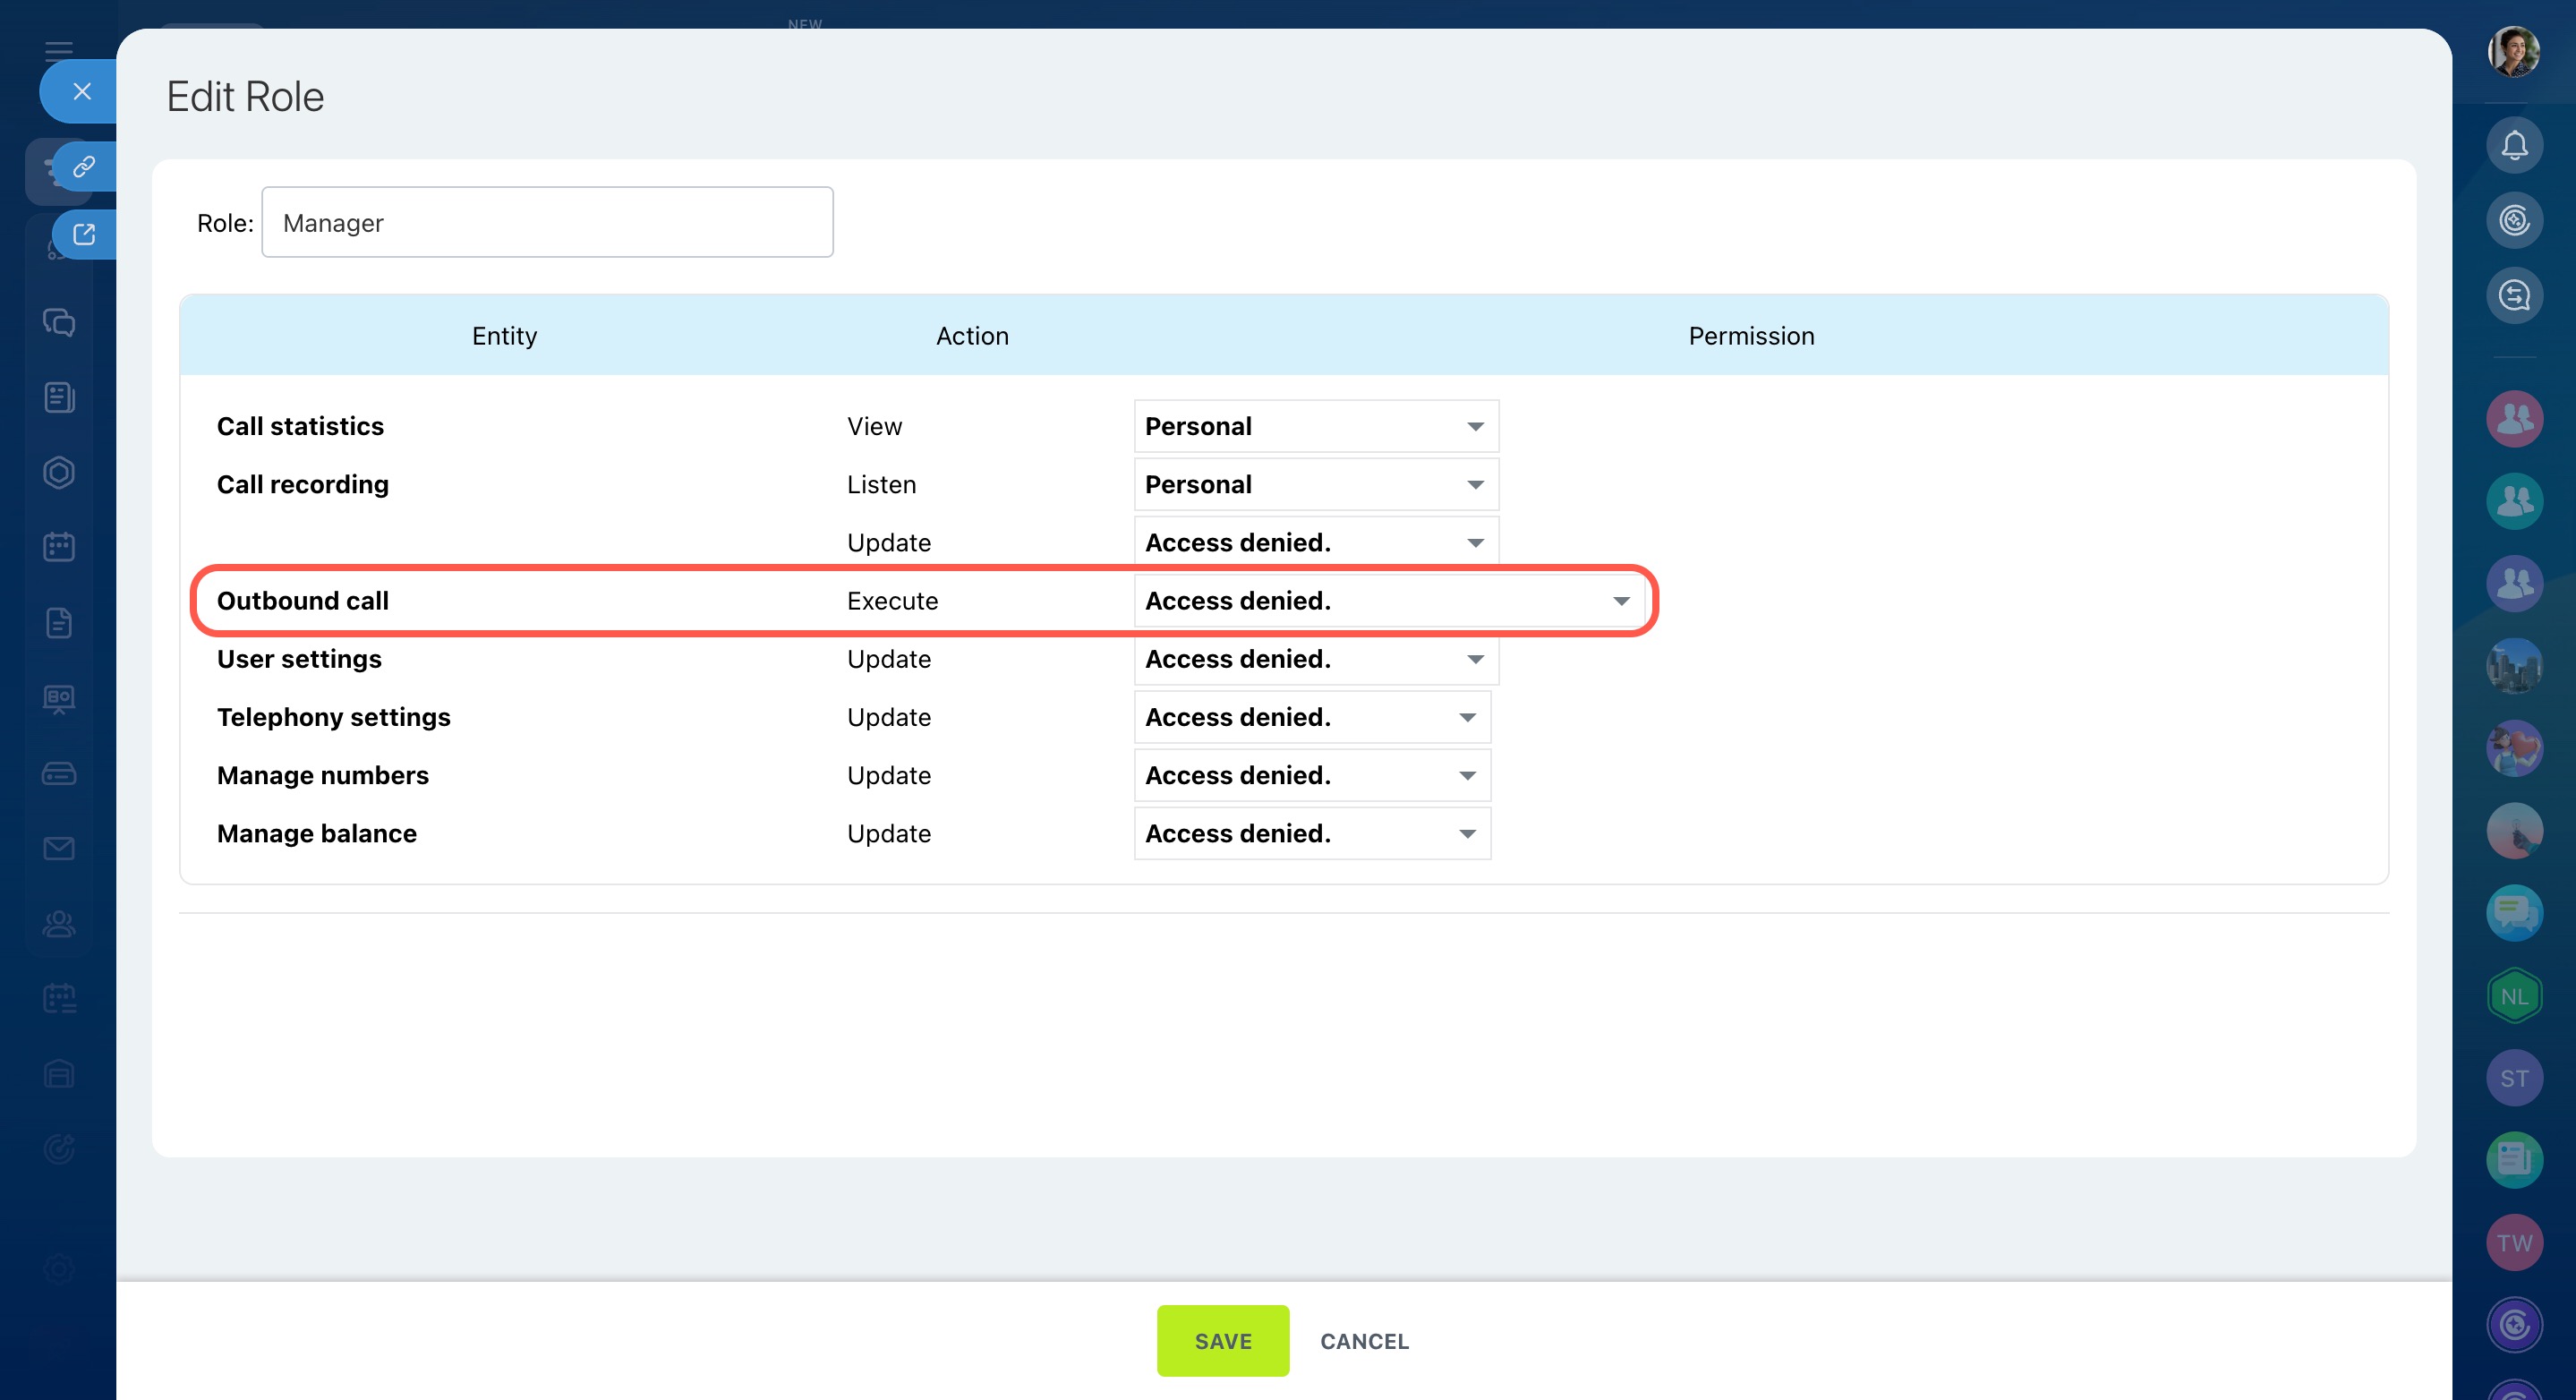Image resolution: width=2576 pixels, height=1400 pixels.
Task: Open Outbound call Execute permission dropdown
Action: (1388, 601)
